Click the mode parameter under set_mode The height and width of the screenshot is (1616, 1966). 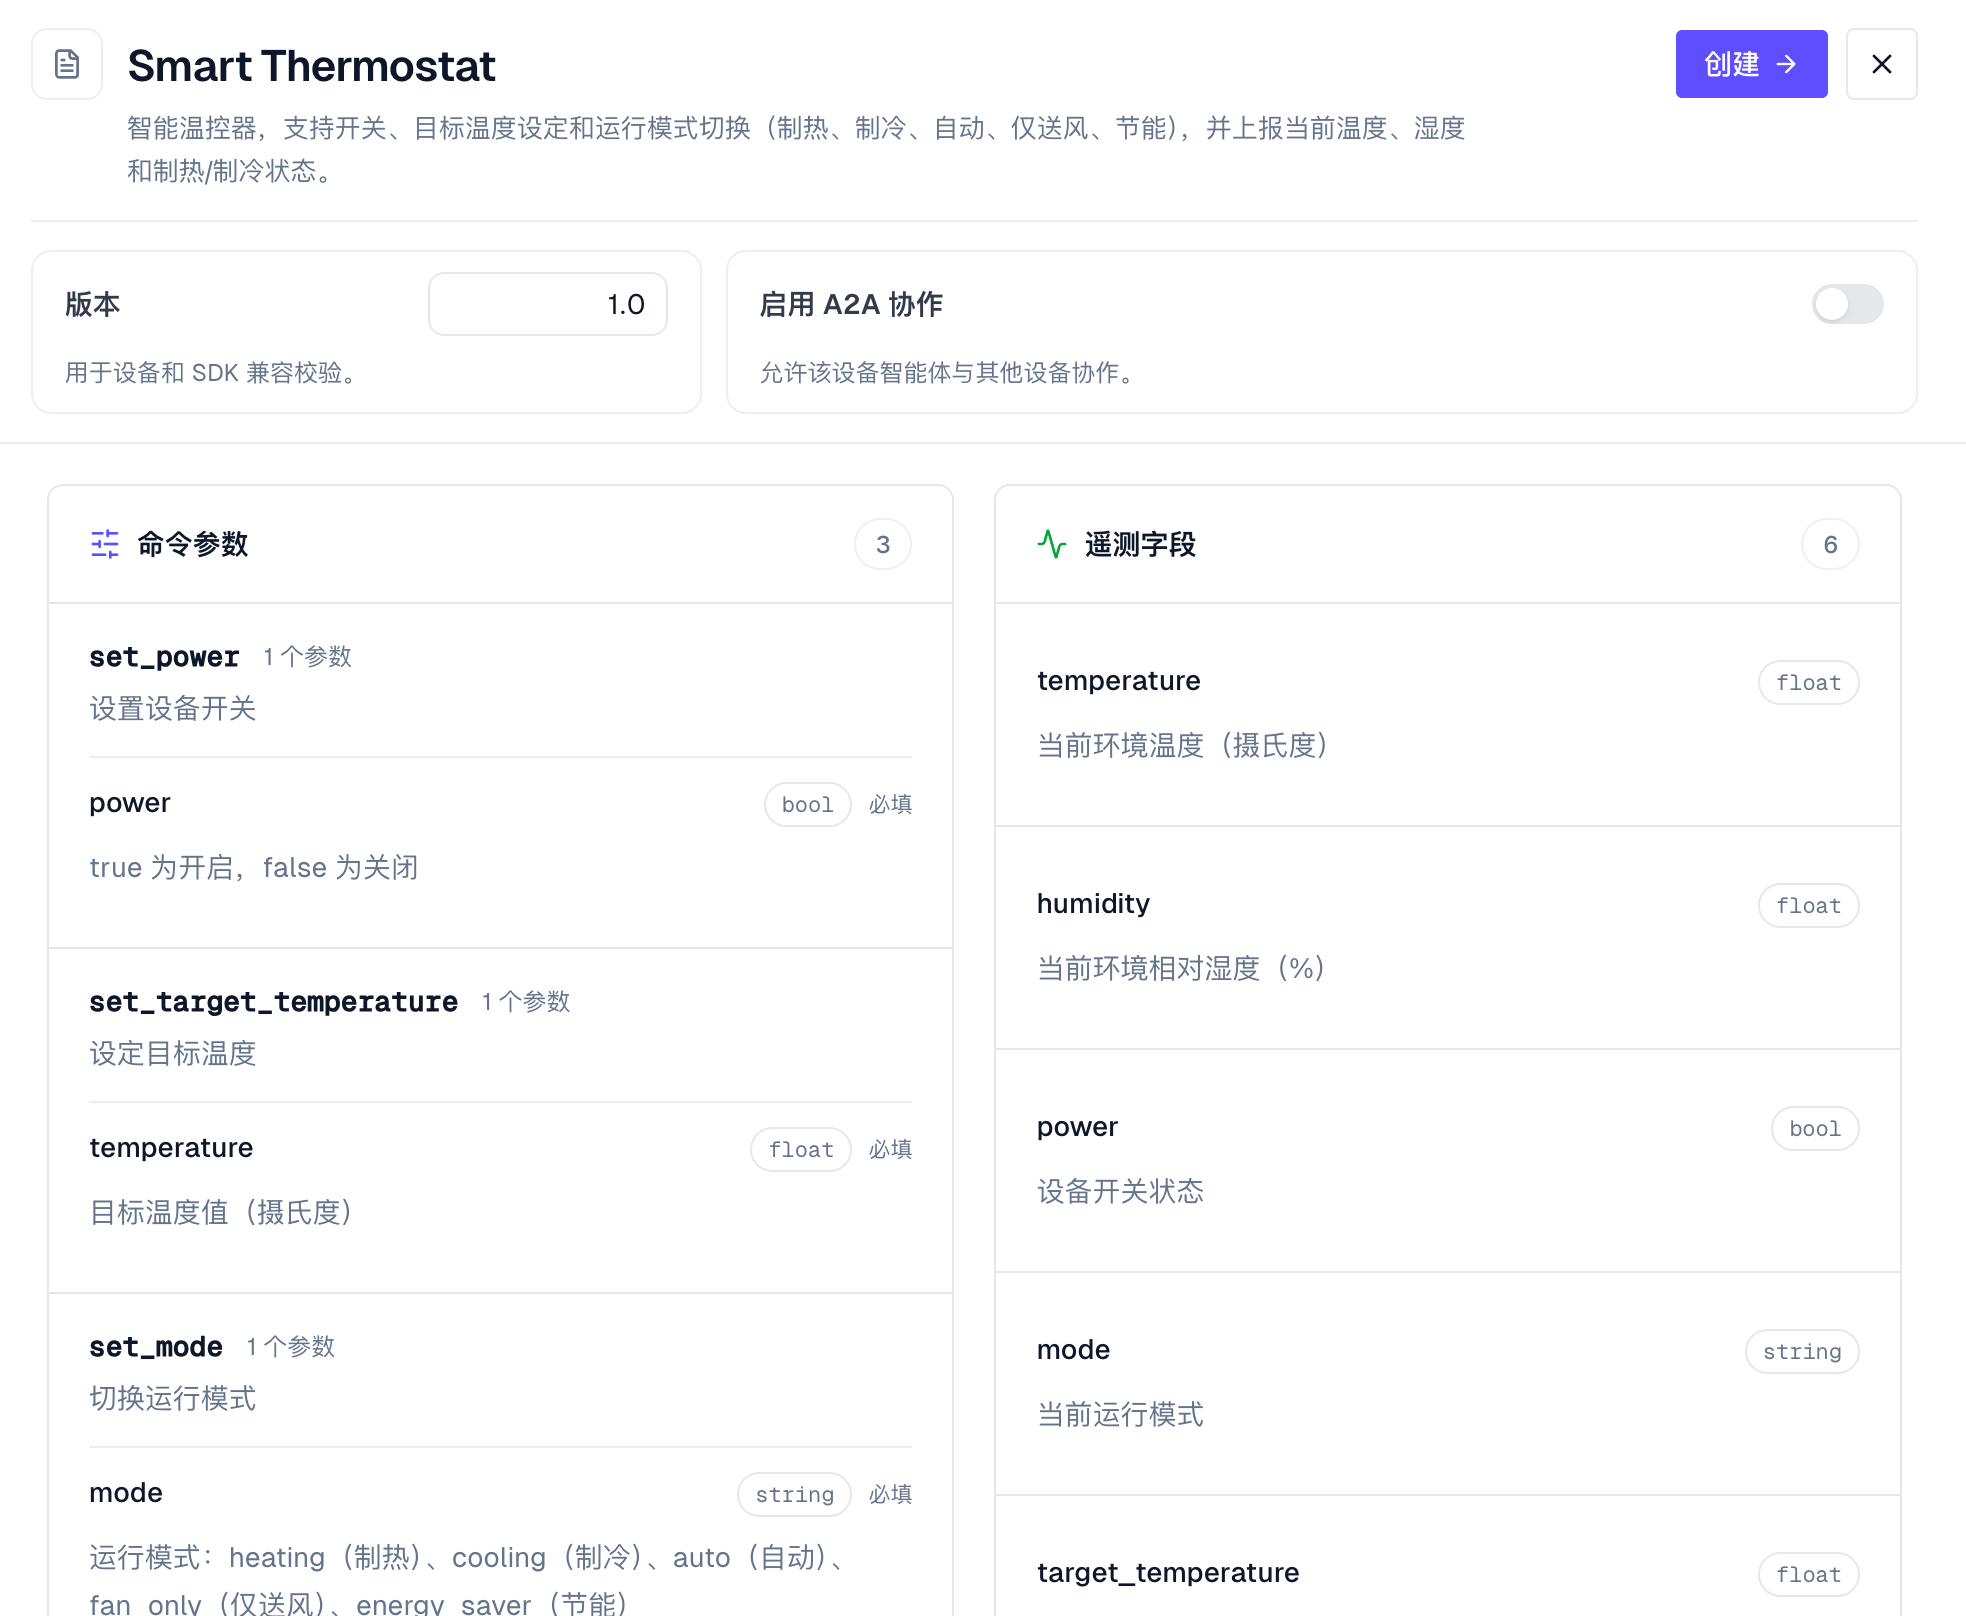pyautogui.click(x=126, y=1493)
